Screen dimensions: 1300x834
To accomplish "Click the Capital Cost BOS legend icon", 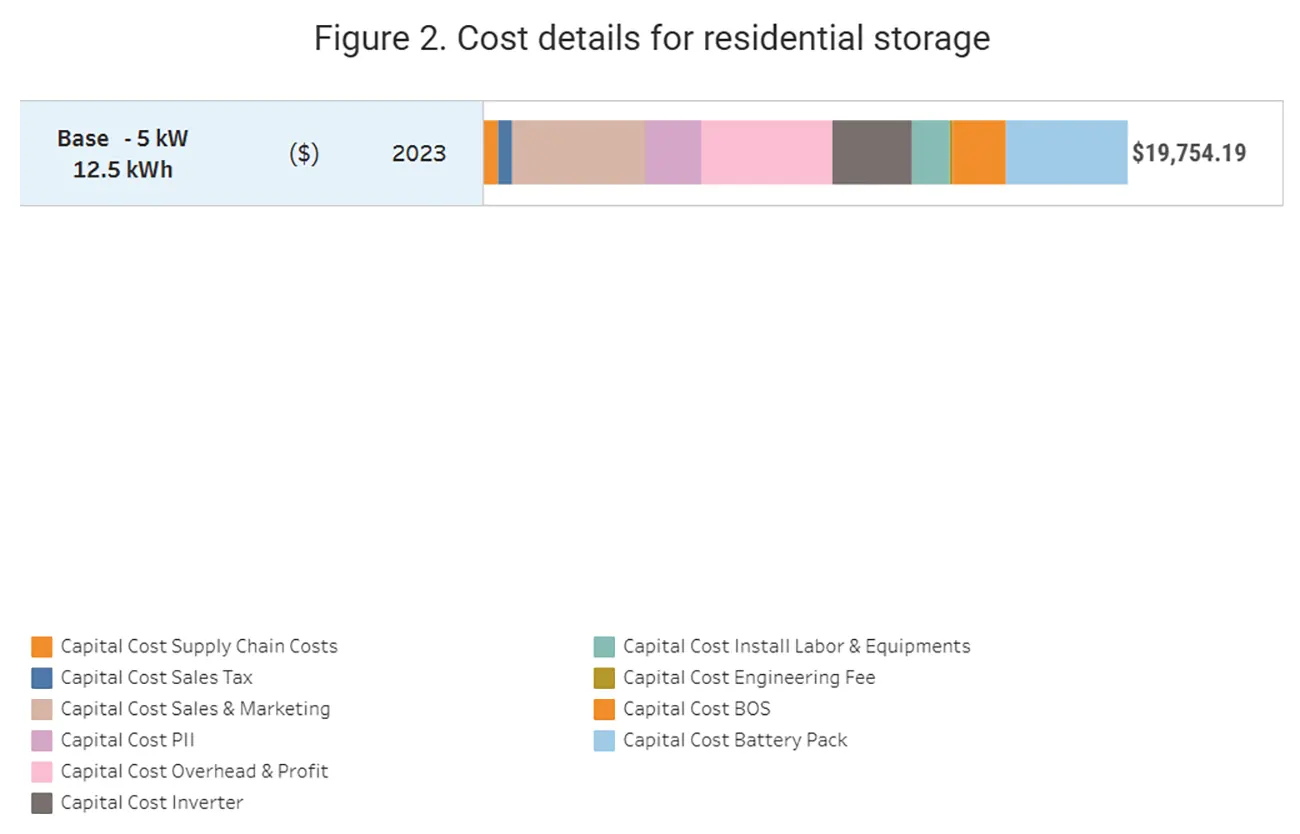I will [605, 709].
